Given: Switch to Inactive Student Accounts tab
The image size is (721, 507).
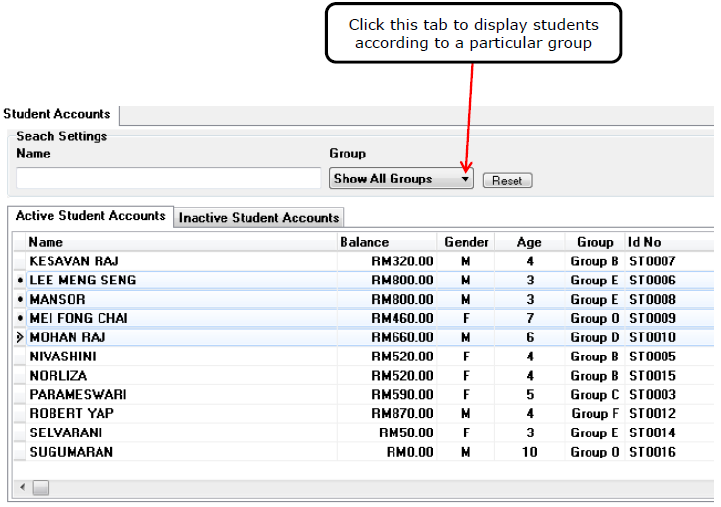Looking at the screenshot, I should (x=259, y=218).
